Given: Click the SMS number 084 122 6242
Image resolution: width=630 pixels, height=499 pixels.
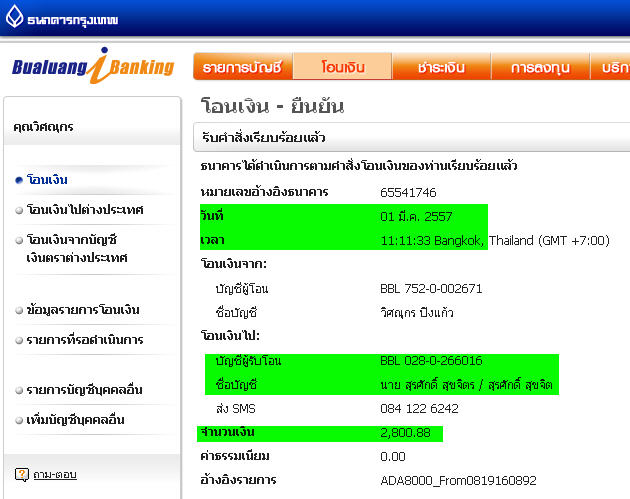Looking at the screenshot, I should [419, 409].
